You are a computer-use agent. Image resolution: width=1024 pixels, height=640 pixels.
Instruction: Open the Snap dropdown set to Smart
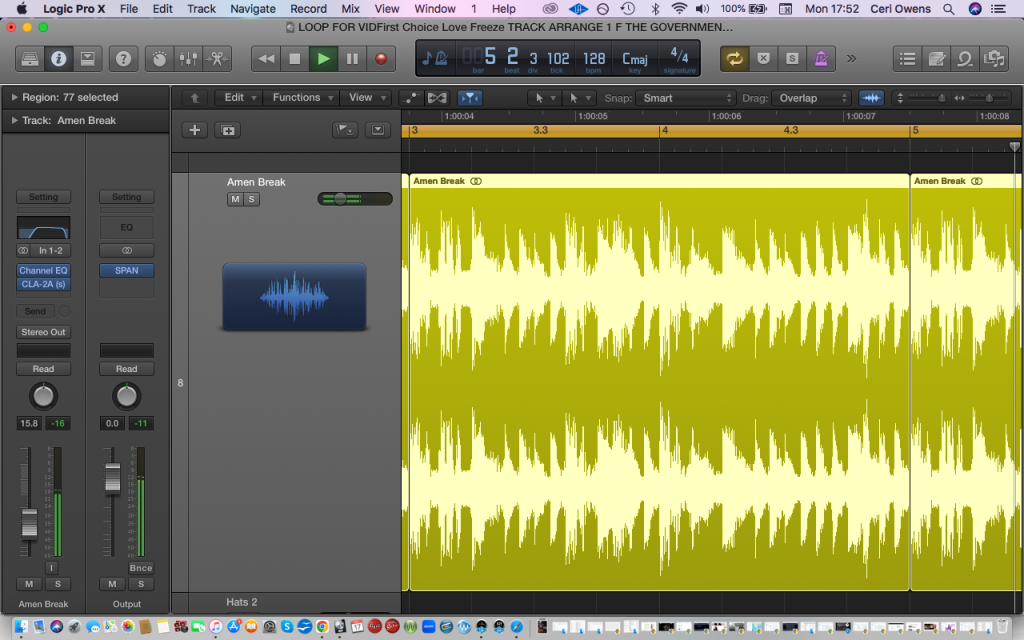(x=687, y=98)
